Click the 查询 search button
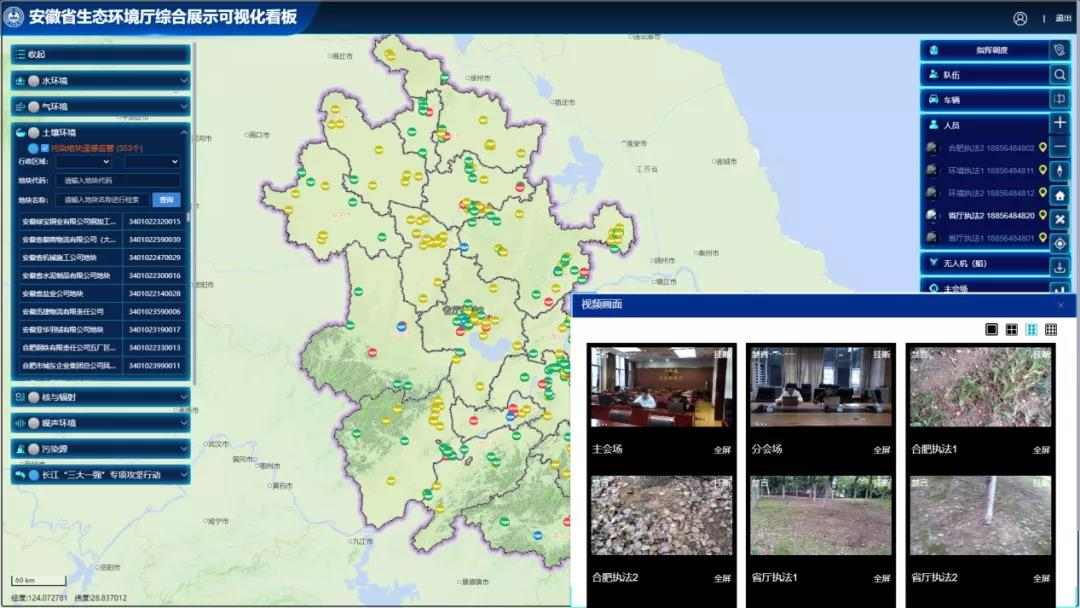 (x=166, y=200)
